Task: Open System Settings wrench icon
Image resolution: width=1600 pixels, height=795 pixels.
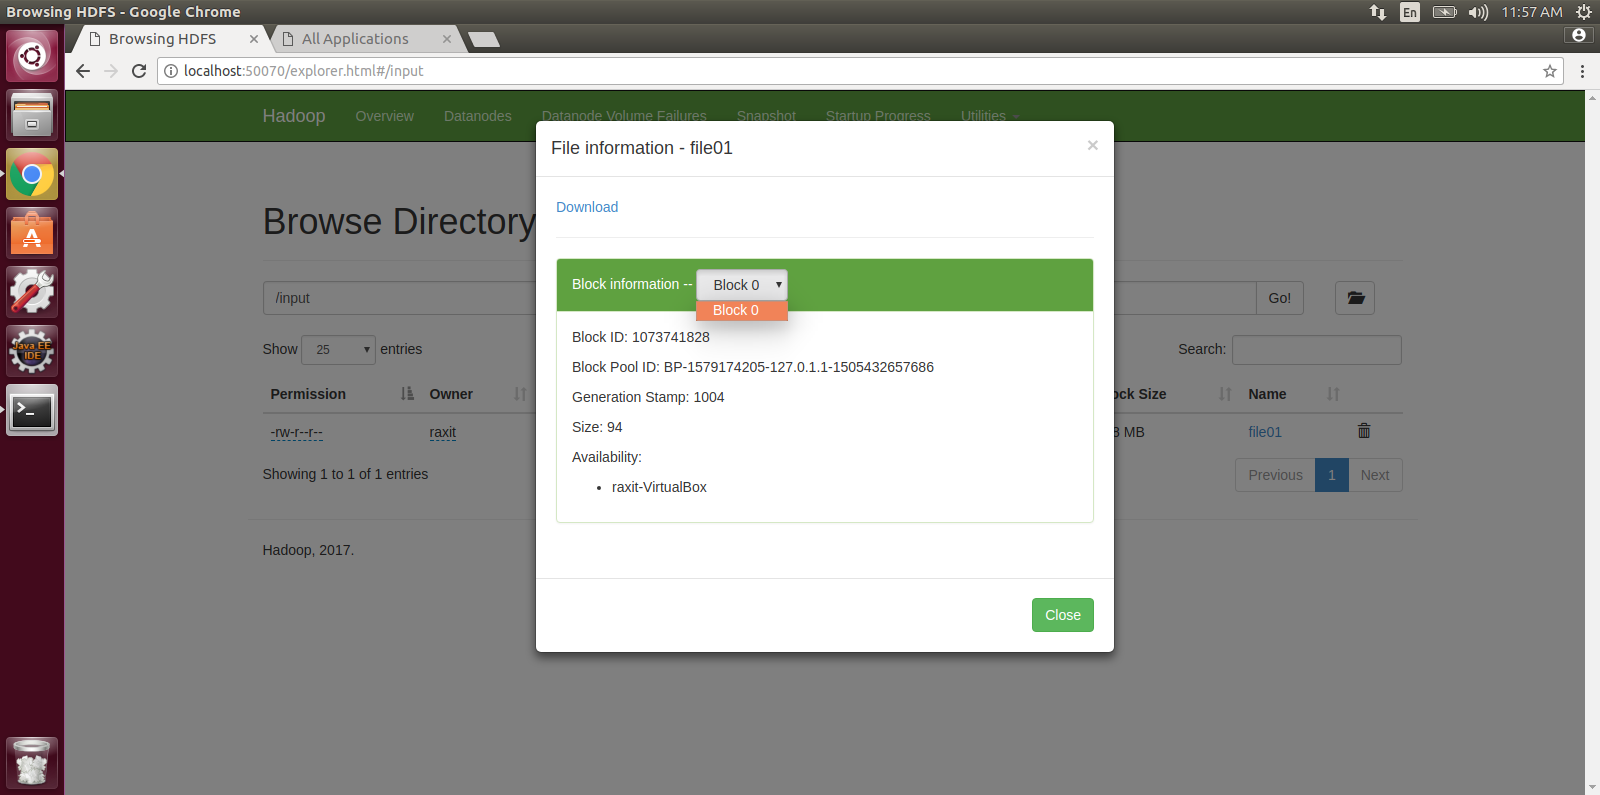Action: coord(32,292)
